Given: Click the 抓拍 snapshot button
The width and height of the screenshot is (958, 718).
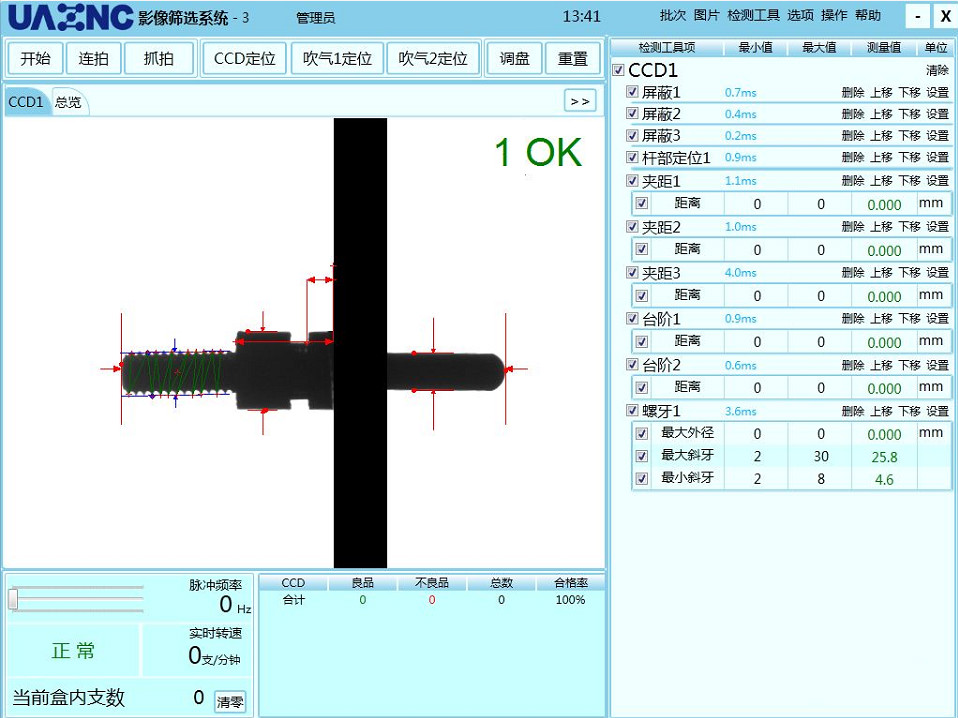Looking at the screenshot, I should point(158,59).
